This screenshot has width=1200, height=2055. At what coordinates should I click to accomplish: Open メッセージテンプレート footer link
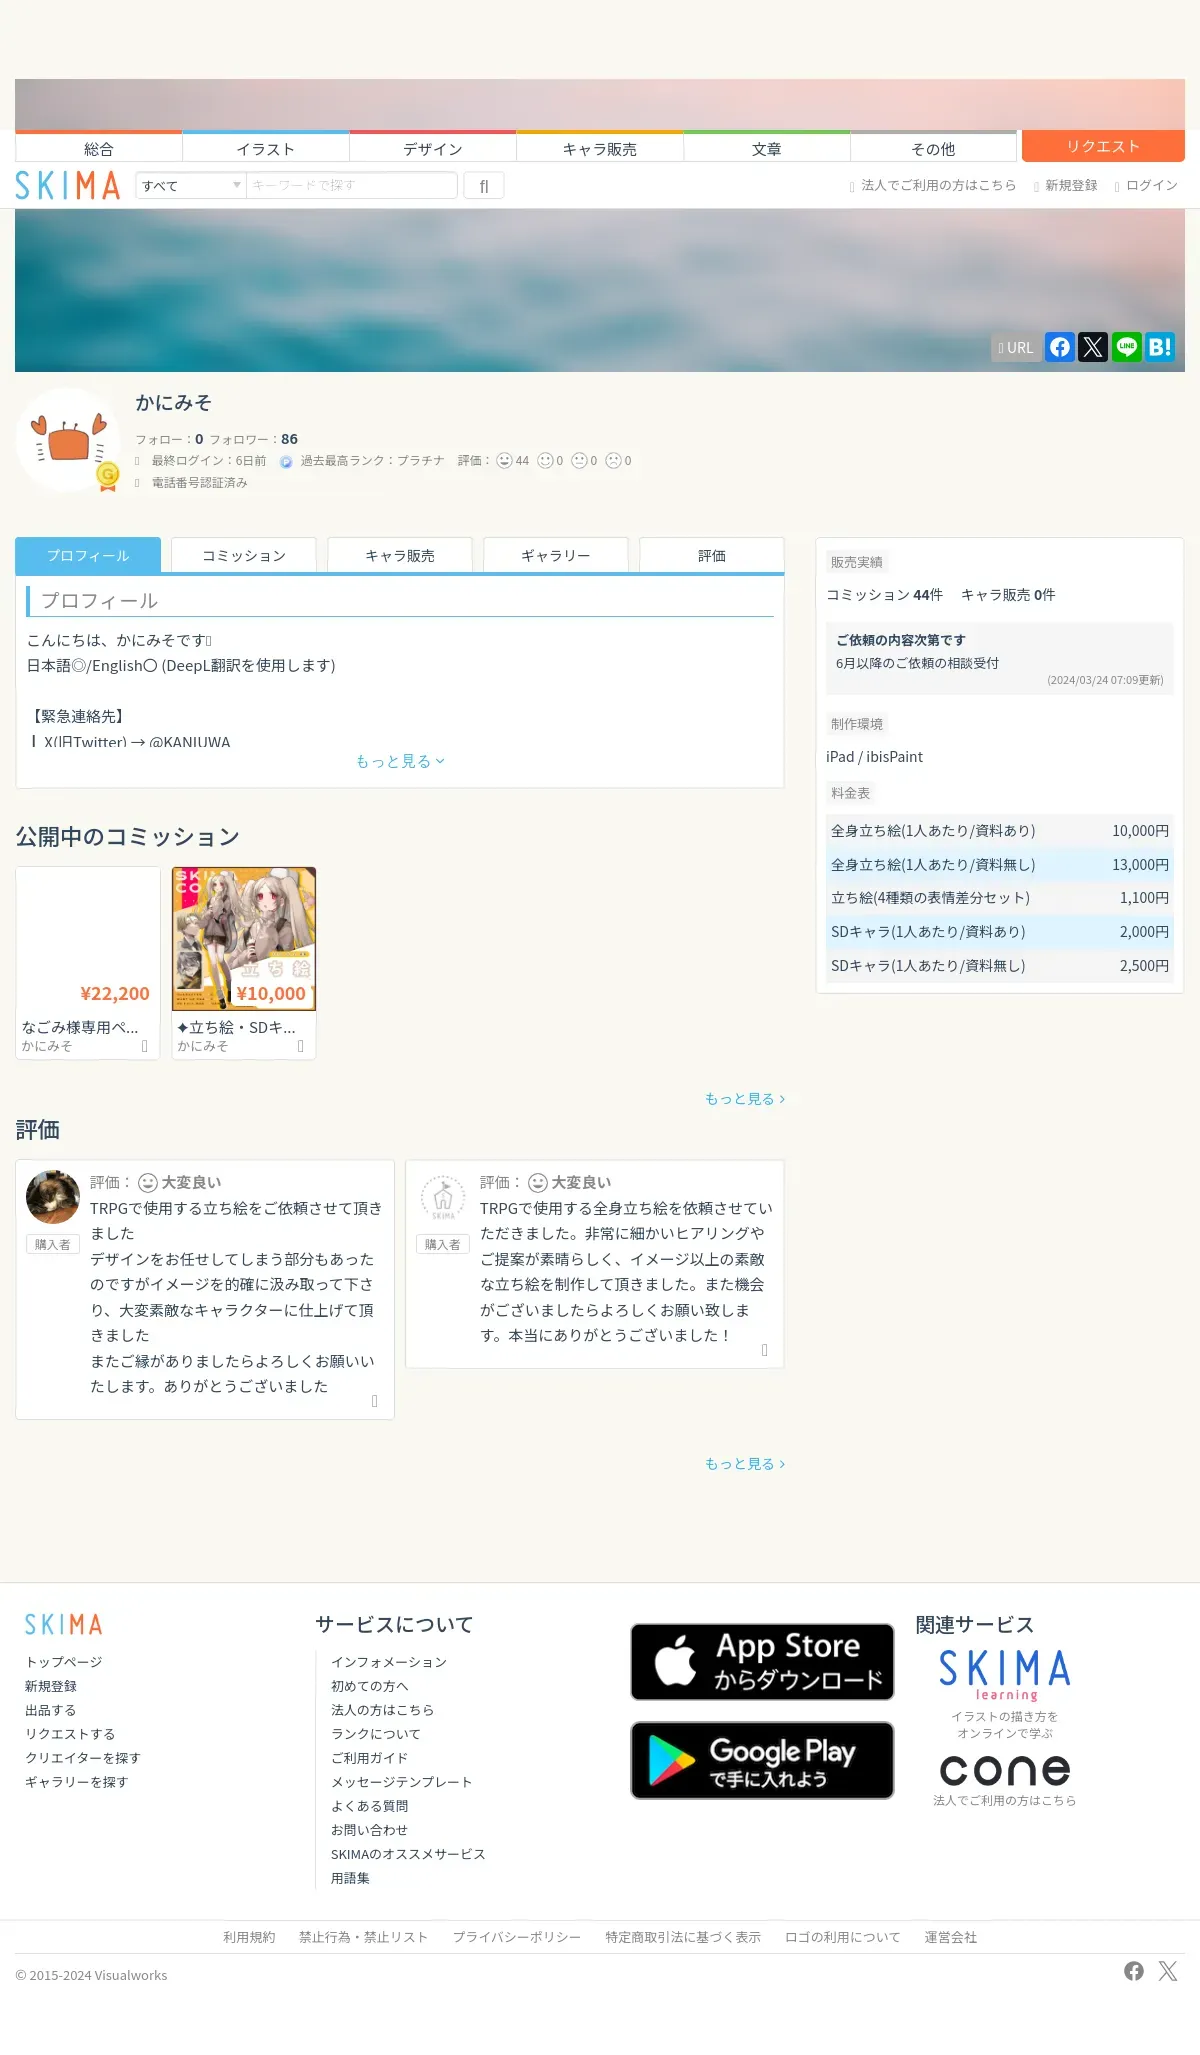pyautogui.click(x=402, y=1782)
